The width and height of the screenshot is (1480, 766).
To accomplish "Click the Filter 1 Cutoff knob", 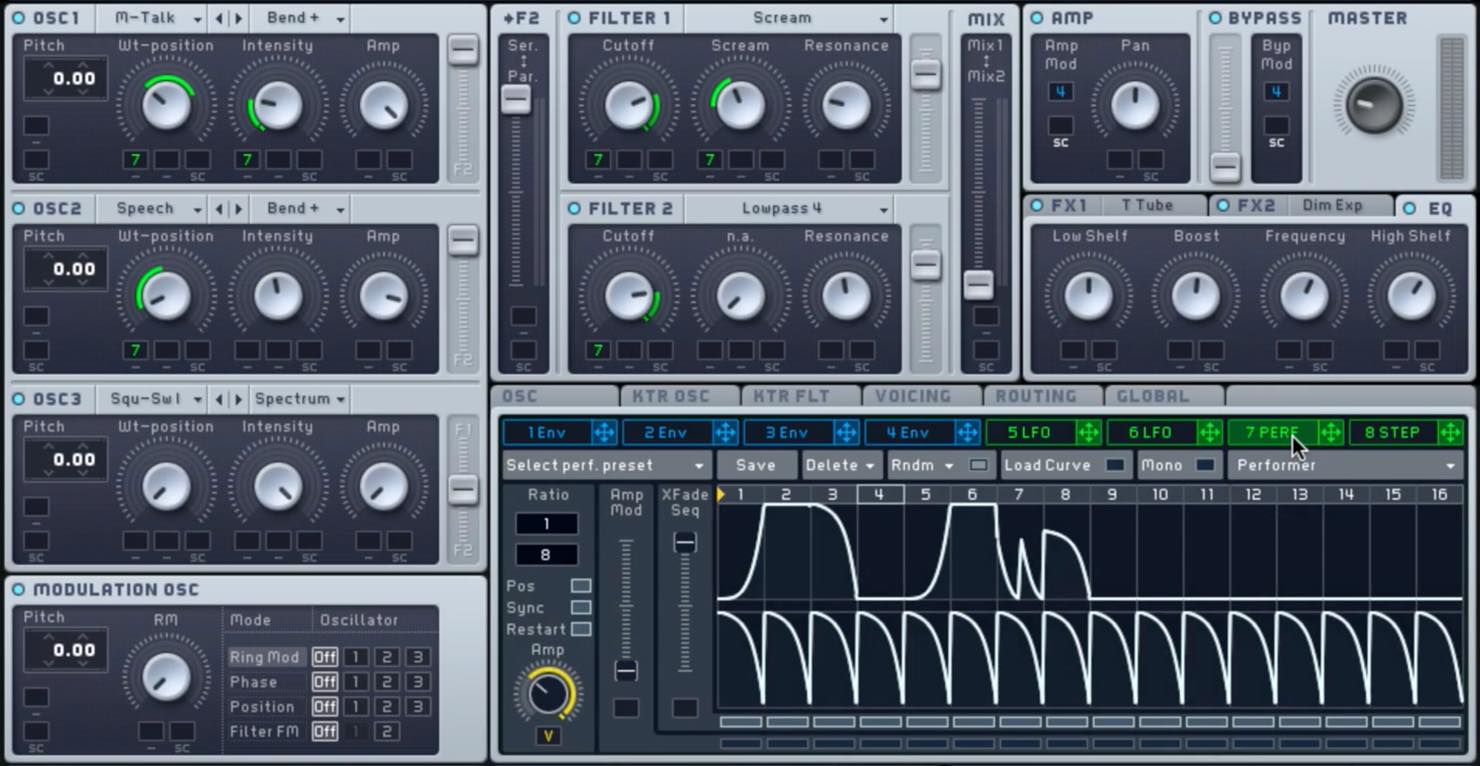I will coord(628,105).
